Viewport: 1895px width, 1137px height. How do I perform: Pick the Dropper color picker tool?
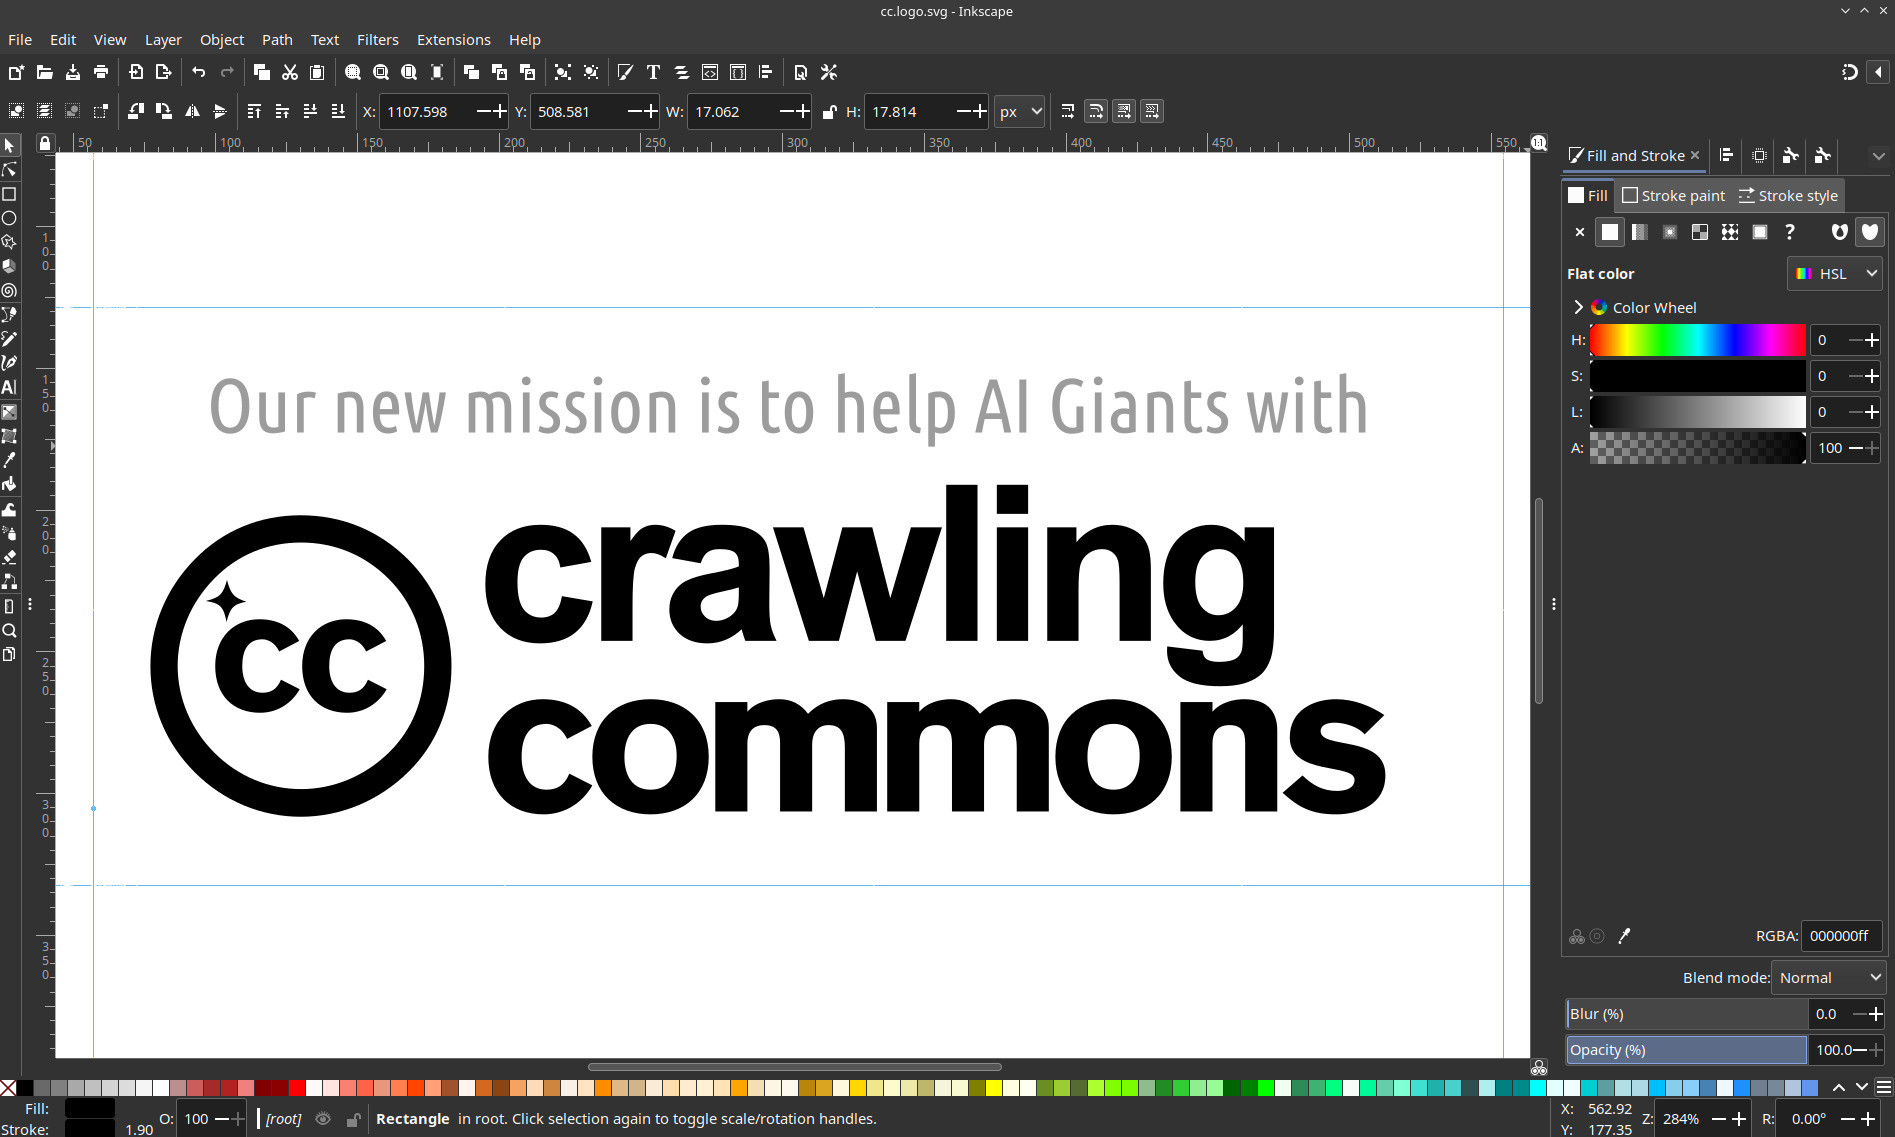coord(9,460)
